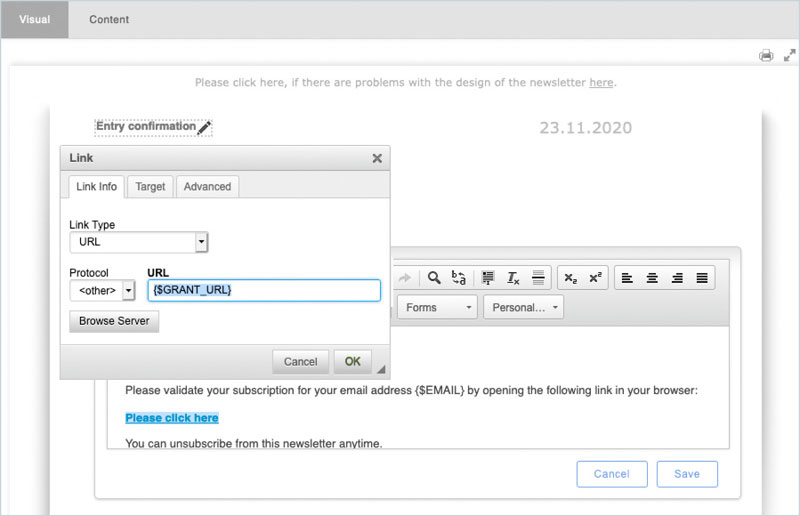Expand the Forms dropdown
The width and height of the screenshot is (800, 516).
click(x=438, y=308)
